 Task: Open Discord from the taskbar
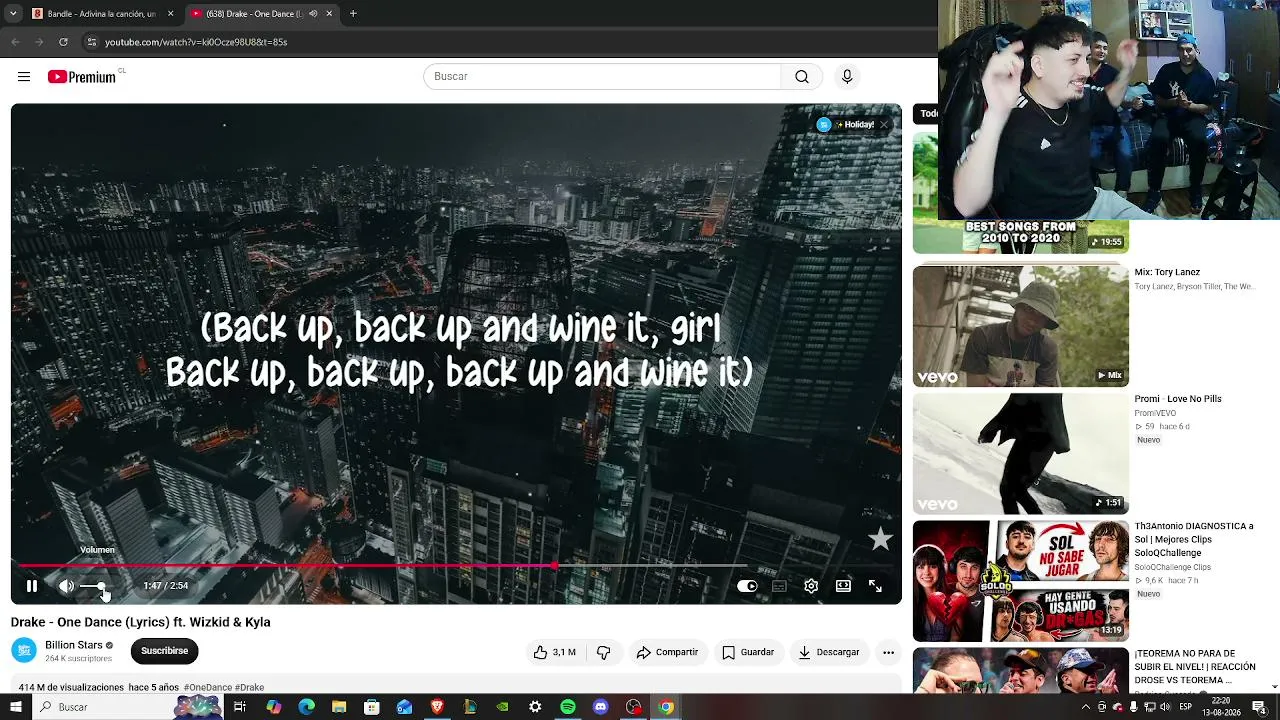click(x=600, y=707)
